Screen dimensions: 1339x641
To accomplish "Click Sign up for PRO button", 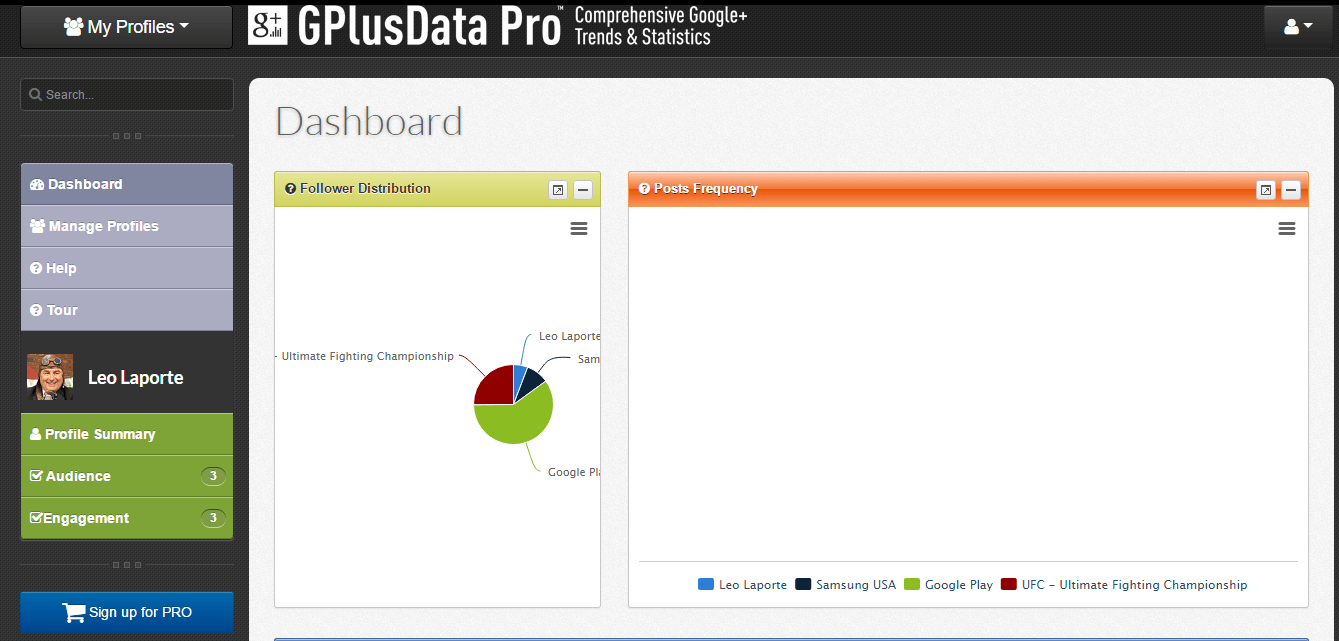I will click(x=127, y=612).
